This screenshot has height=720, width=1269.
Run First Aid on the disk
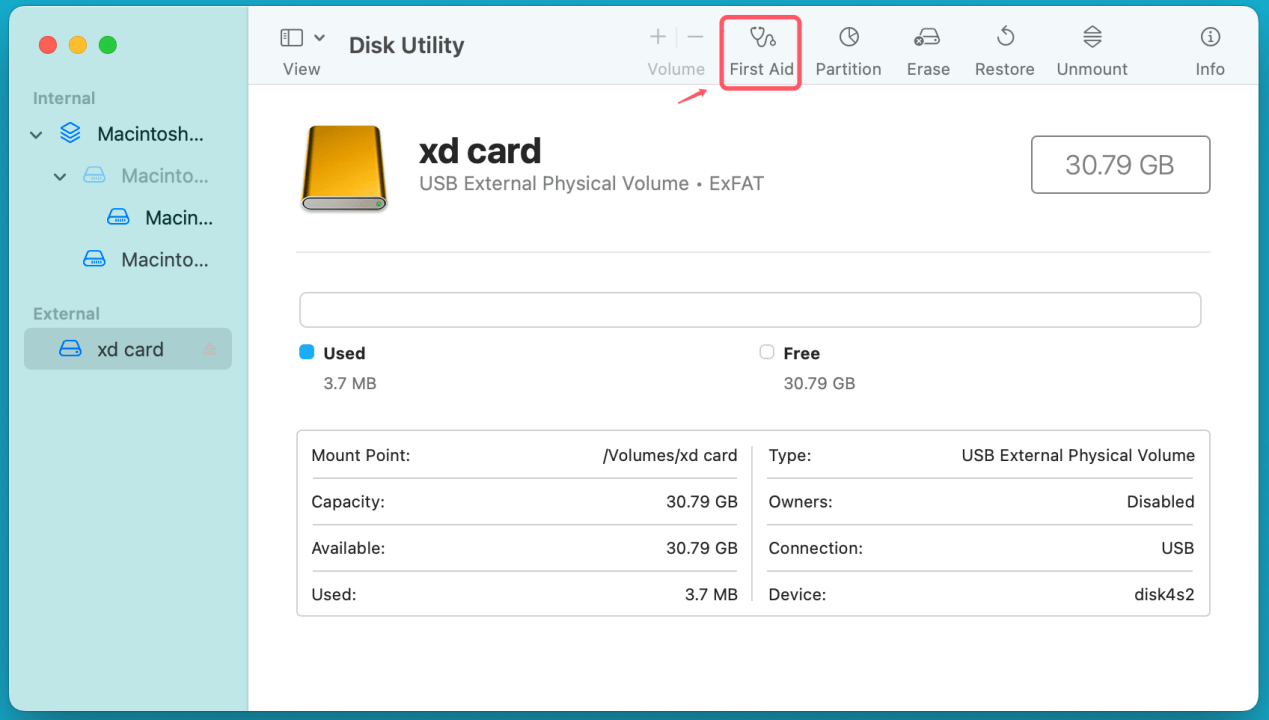coord(761,51)
